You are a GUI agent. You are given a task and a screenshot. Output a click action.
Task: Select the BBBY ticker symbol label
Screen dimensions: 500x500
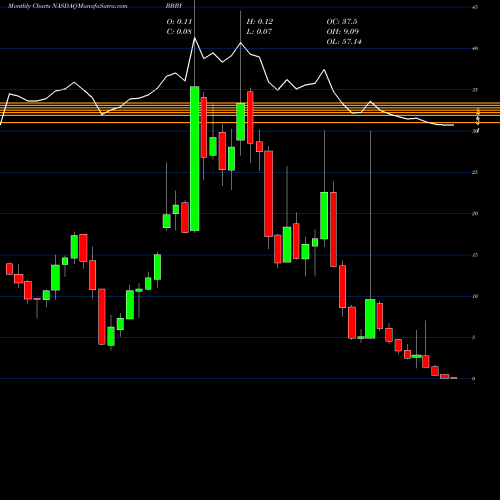[x=173, y=6]
